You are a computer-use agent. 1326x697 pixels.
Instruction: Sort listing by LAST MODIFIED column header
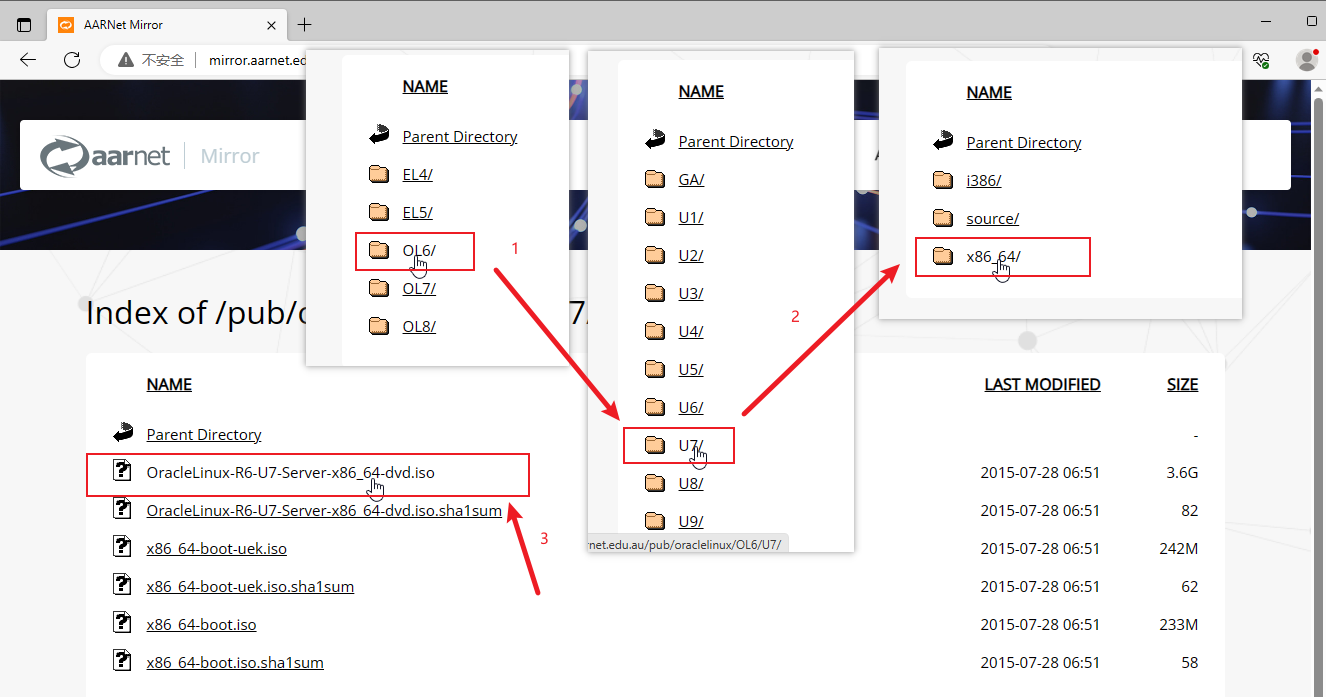tap(1042, 384)
